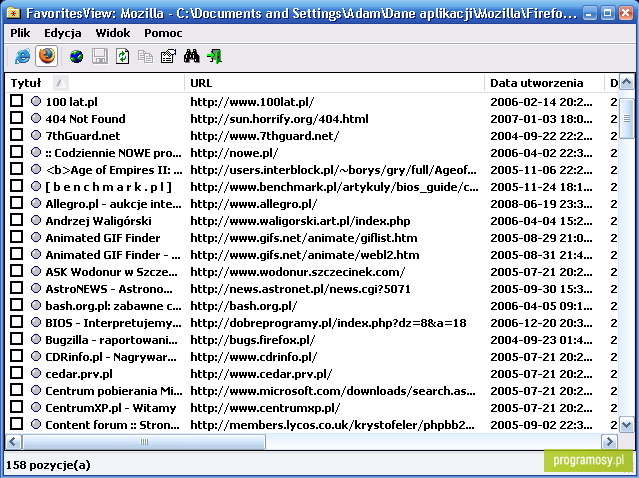Image resolution: width=639 pixels, height=478 pixels.
Task: Click bookmark icon of Bugzilla row
Action: coord(36,339)
